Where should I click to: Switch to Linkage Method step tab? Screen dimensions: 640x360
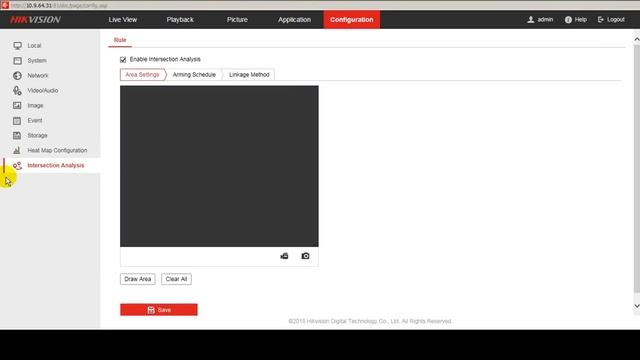click(x=249, y=75)
